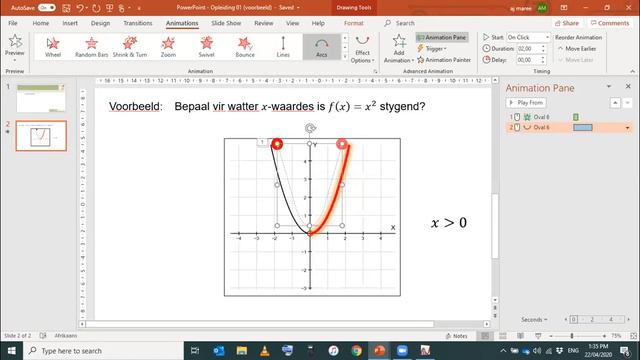Open Zoom app from the taskbar
640x360 pixels.
click(402, 351)
